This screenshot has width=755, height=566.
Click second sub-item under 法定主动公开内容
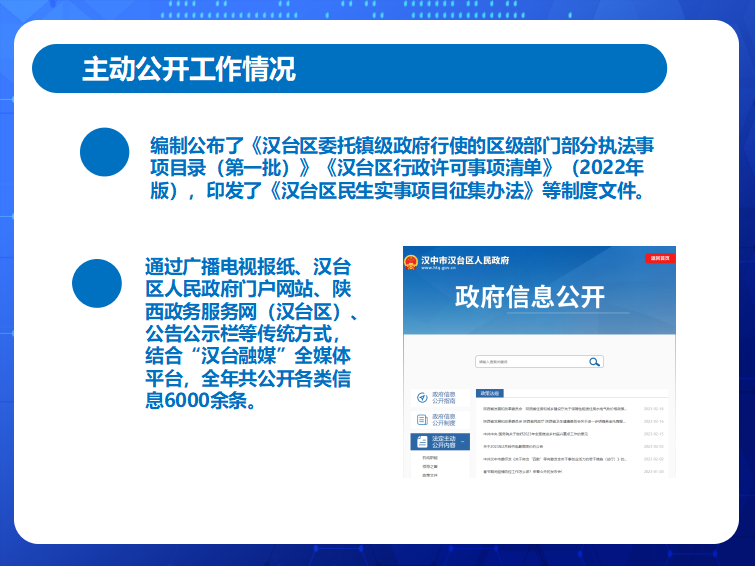pos(430,466)
